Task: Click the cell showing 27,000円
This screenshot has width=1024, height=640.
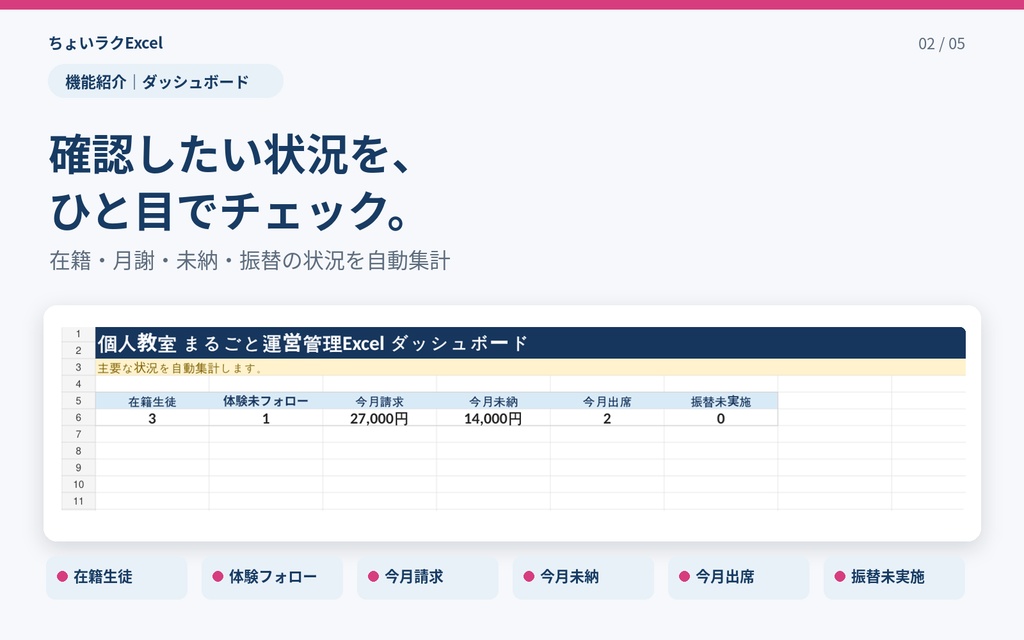Action: [379, 418]
